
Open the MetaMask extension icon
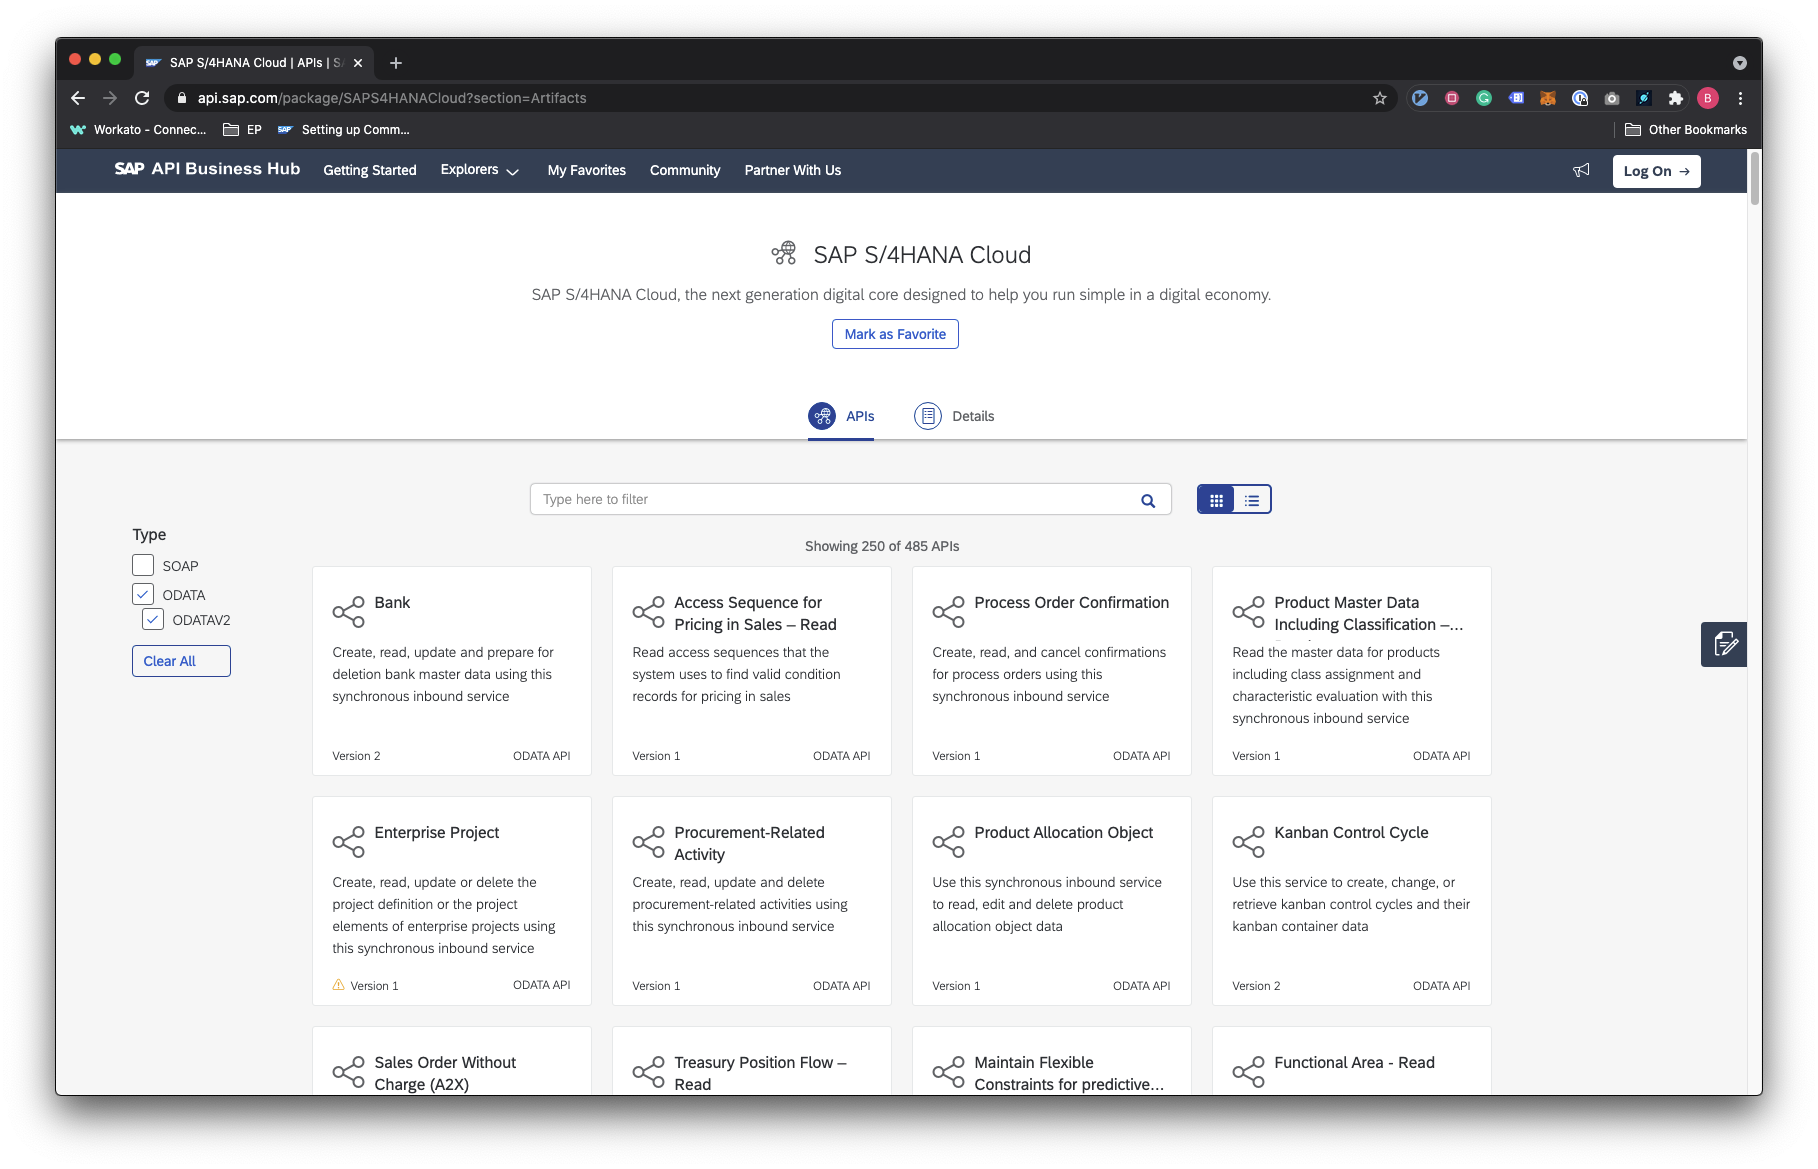click(x=1548, y=98)
